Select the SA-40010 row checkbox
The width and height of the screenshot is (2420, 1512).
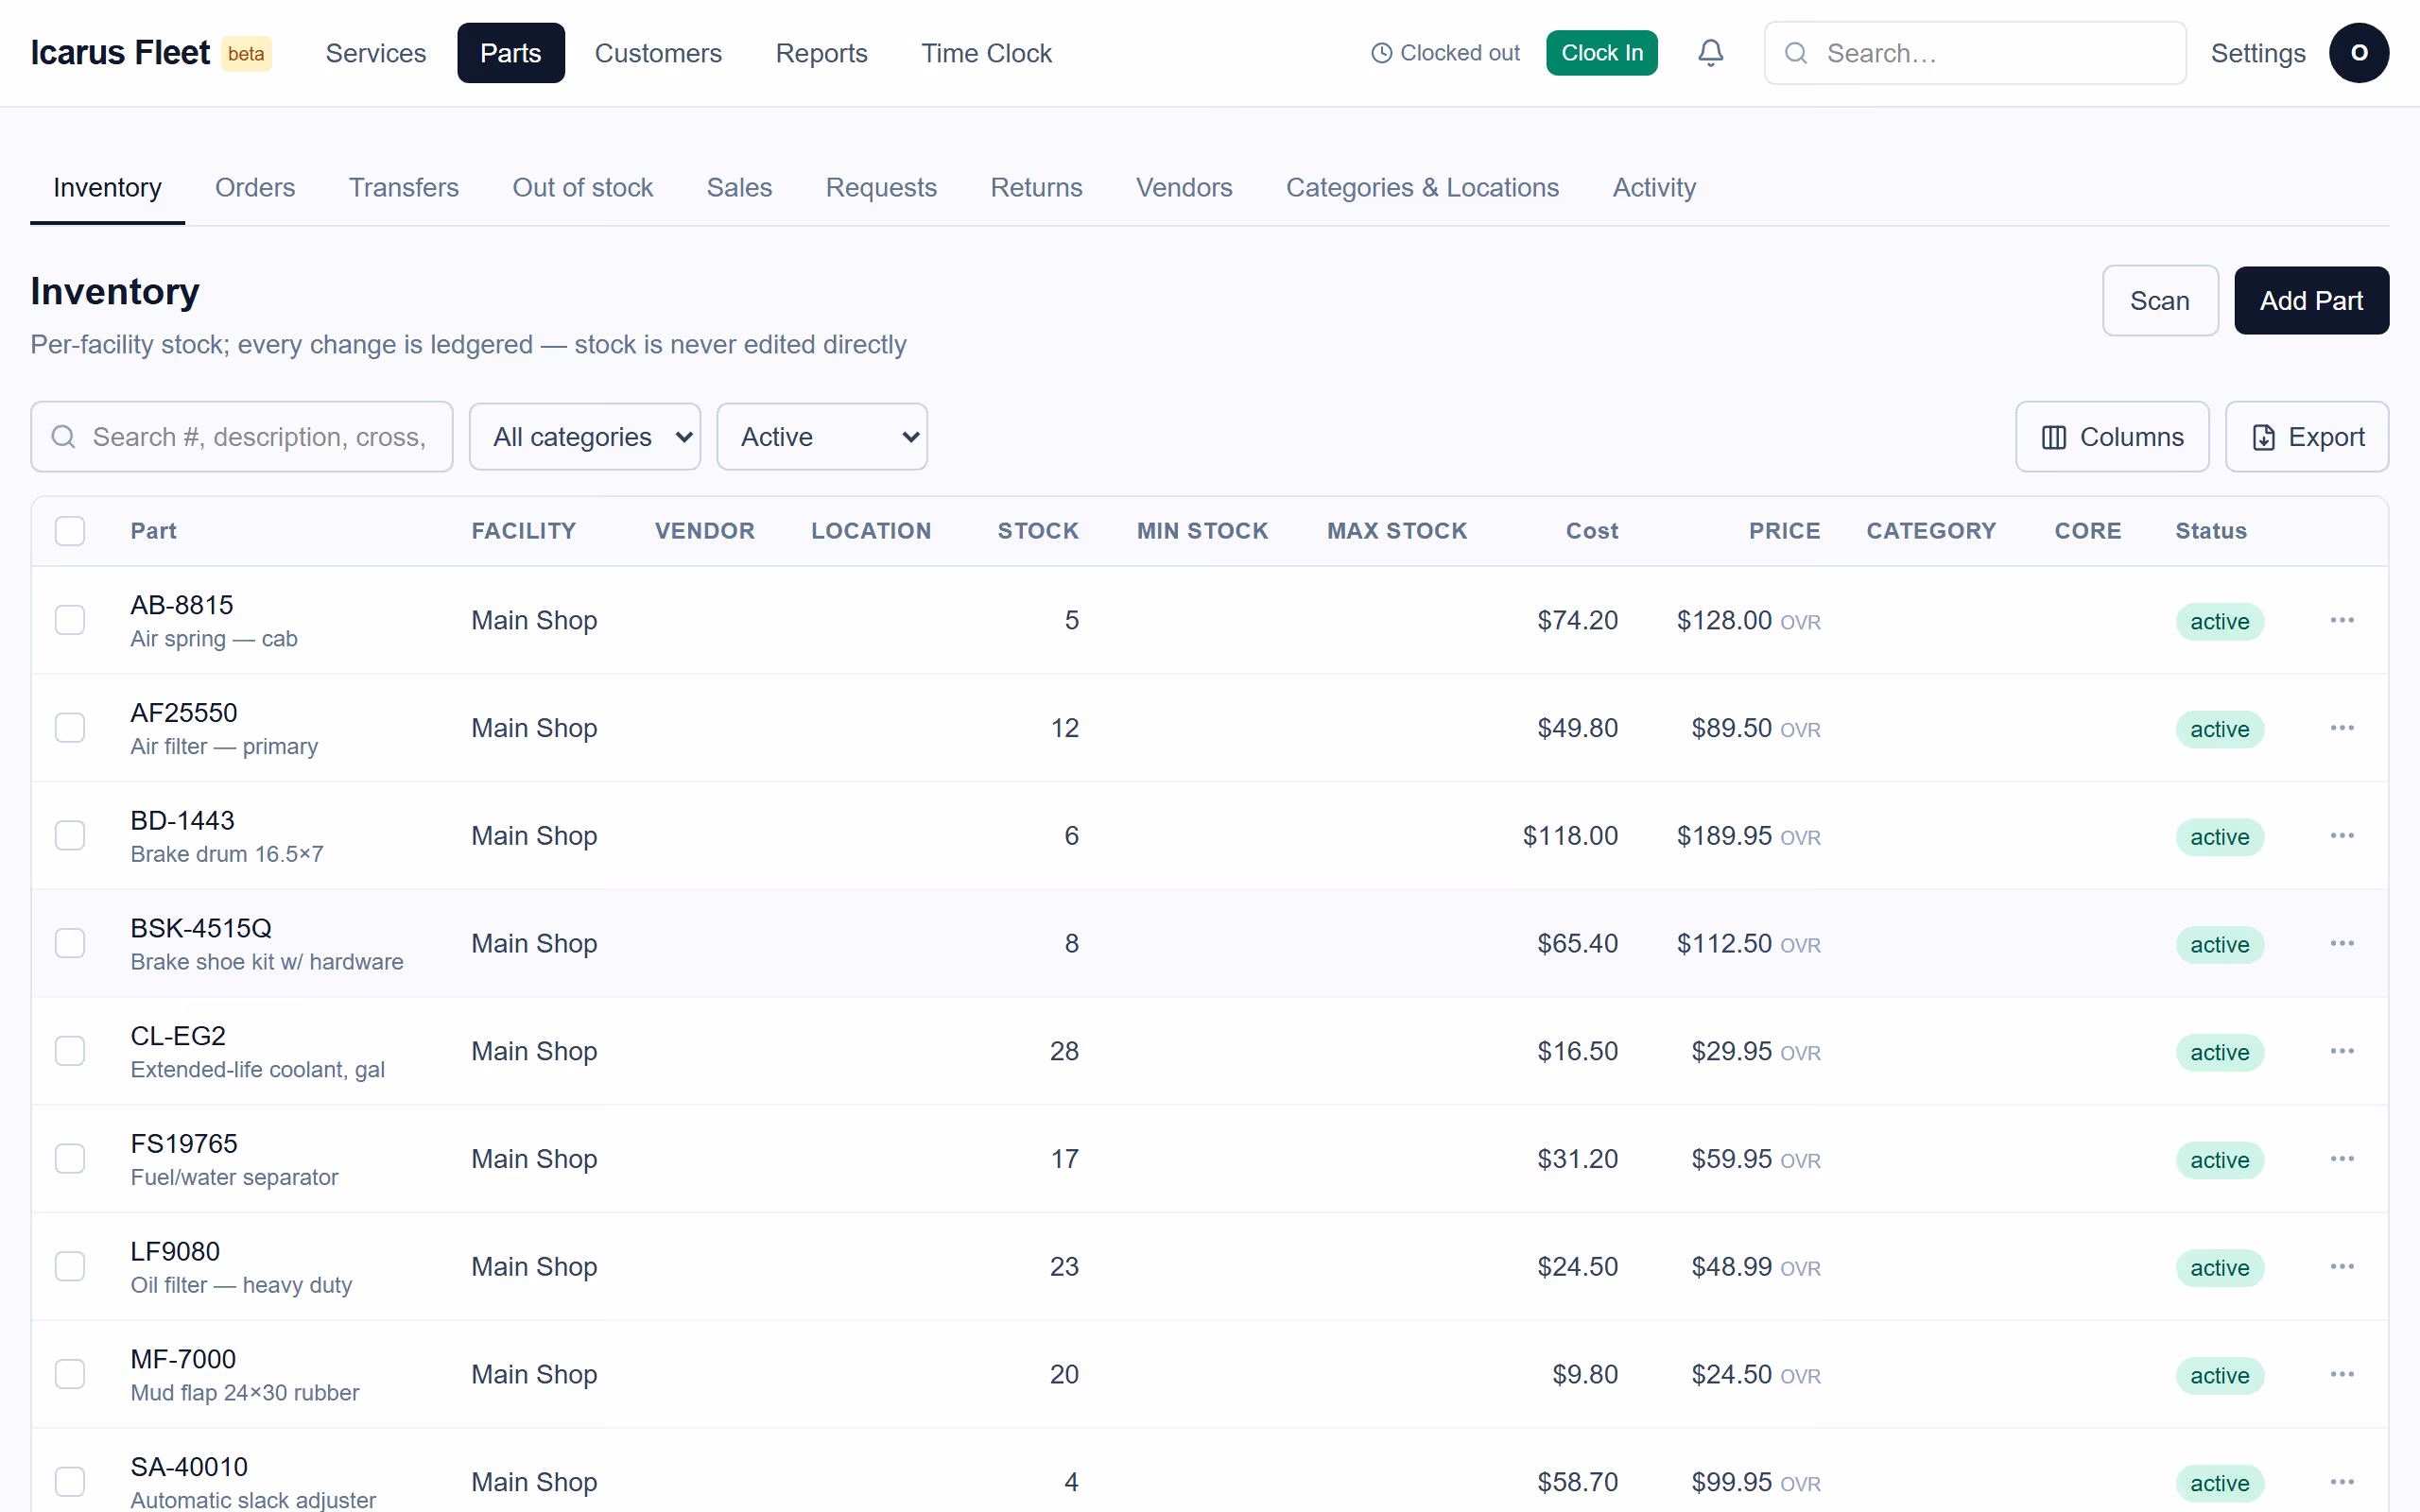tap(70, 1482)
